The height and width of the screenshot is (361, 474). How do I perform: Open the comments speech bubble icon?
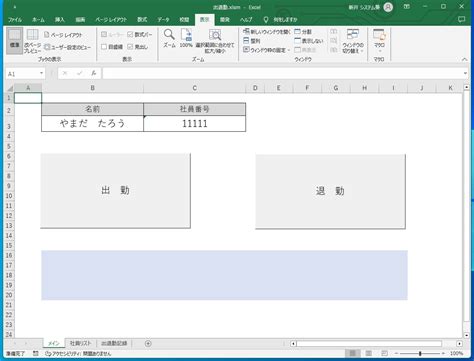click(461, 19)
